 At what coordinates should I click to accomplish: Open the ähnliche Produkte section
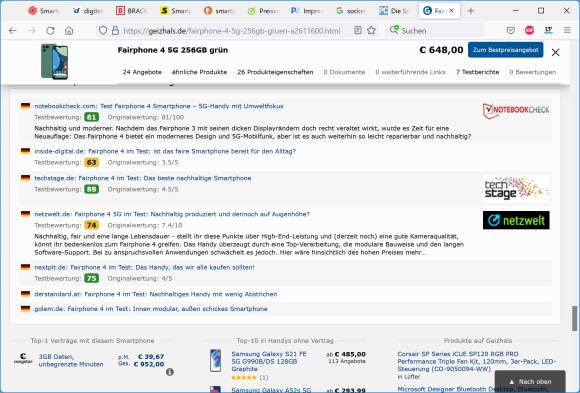pyautogui.click(x=199, y=72)
